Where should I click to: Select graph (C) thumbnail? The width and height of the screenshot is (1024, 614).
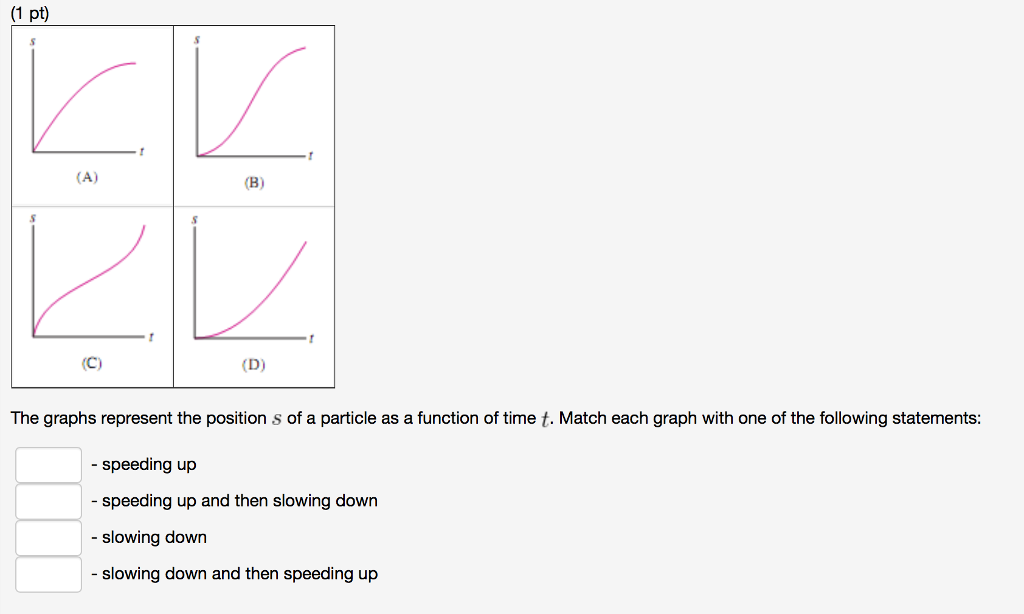pyautogui.click(x=92, y=285)
